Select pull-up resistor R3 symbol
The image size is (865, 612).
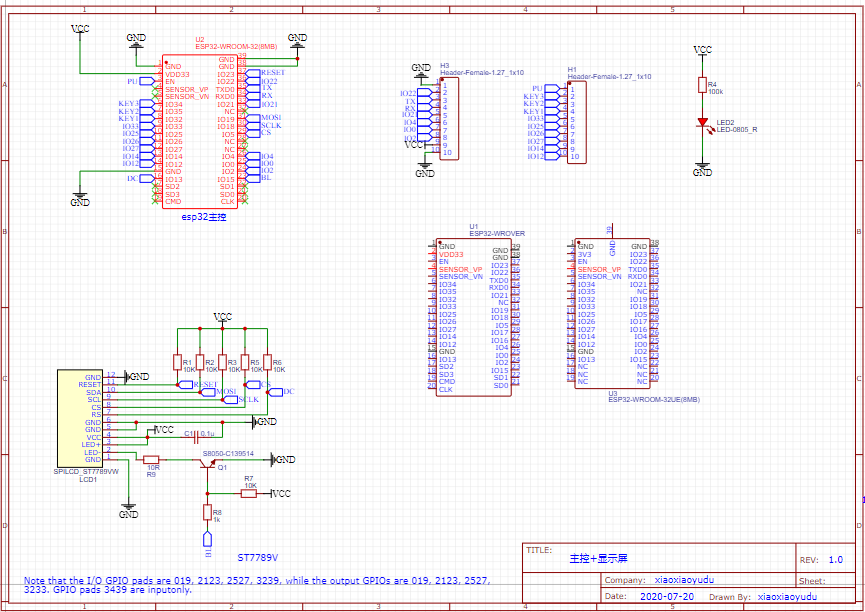[x=222, y=362]
